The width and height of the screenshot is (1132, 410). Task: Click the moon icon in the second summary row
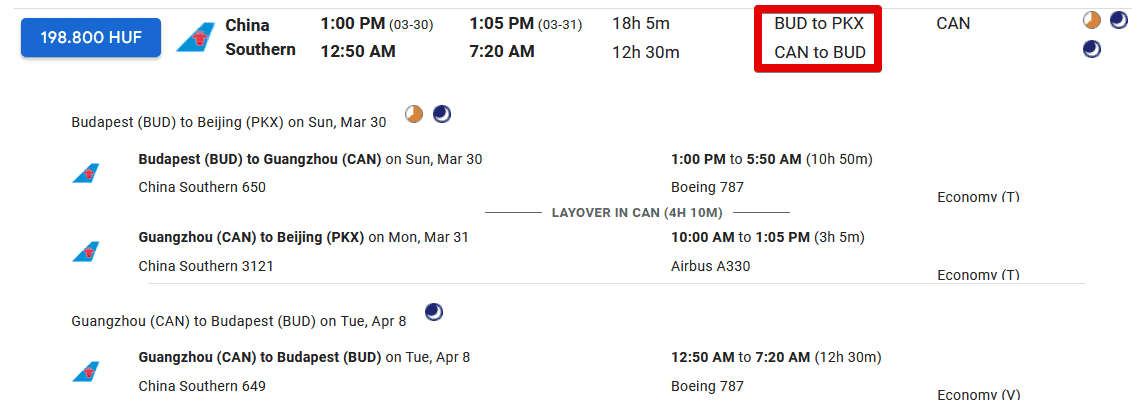1092,48
